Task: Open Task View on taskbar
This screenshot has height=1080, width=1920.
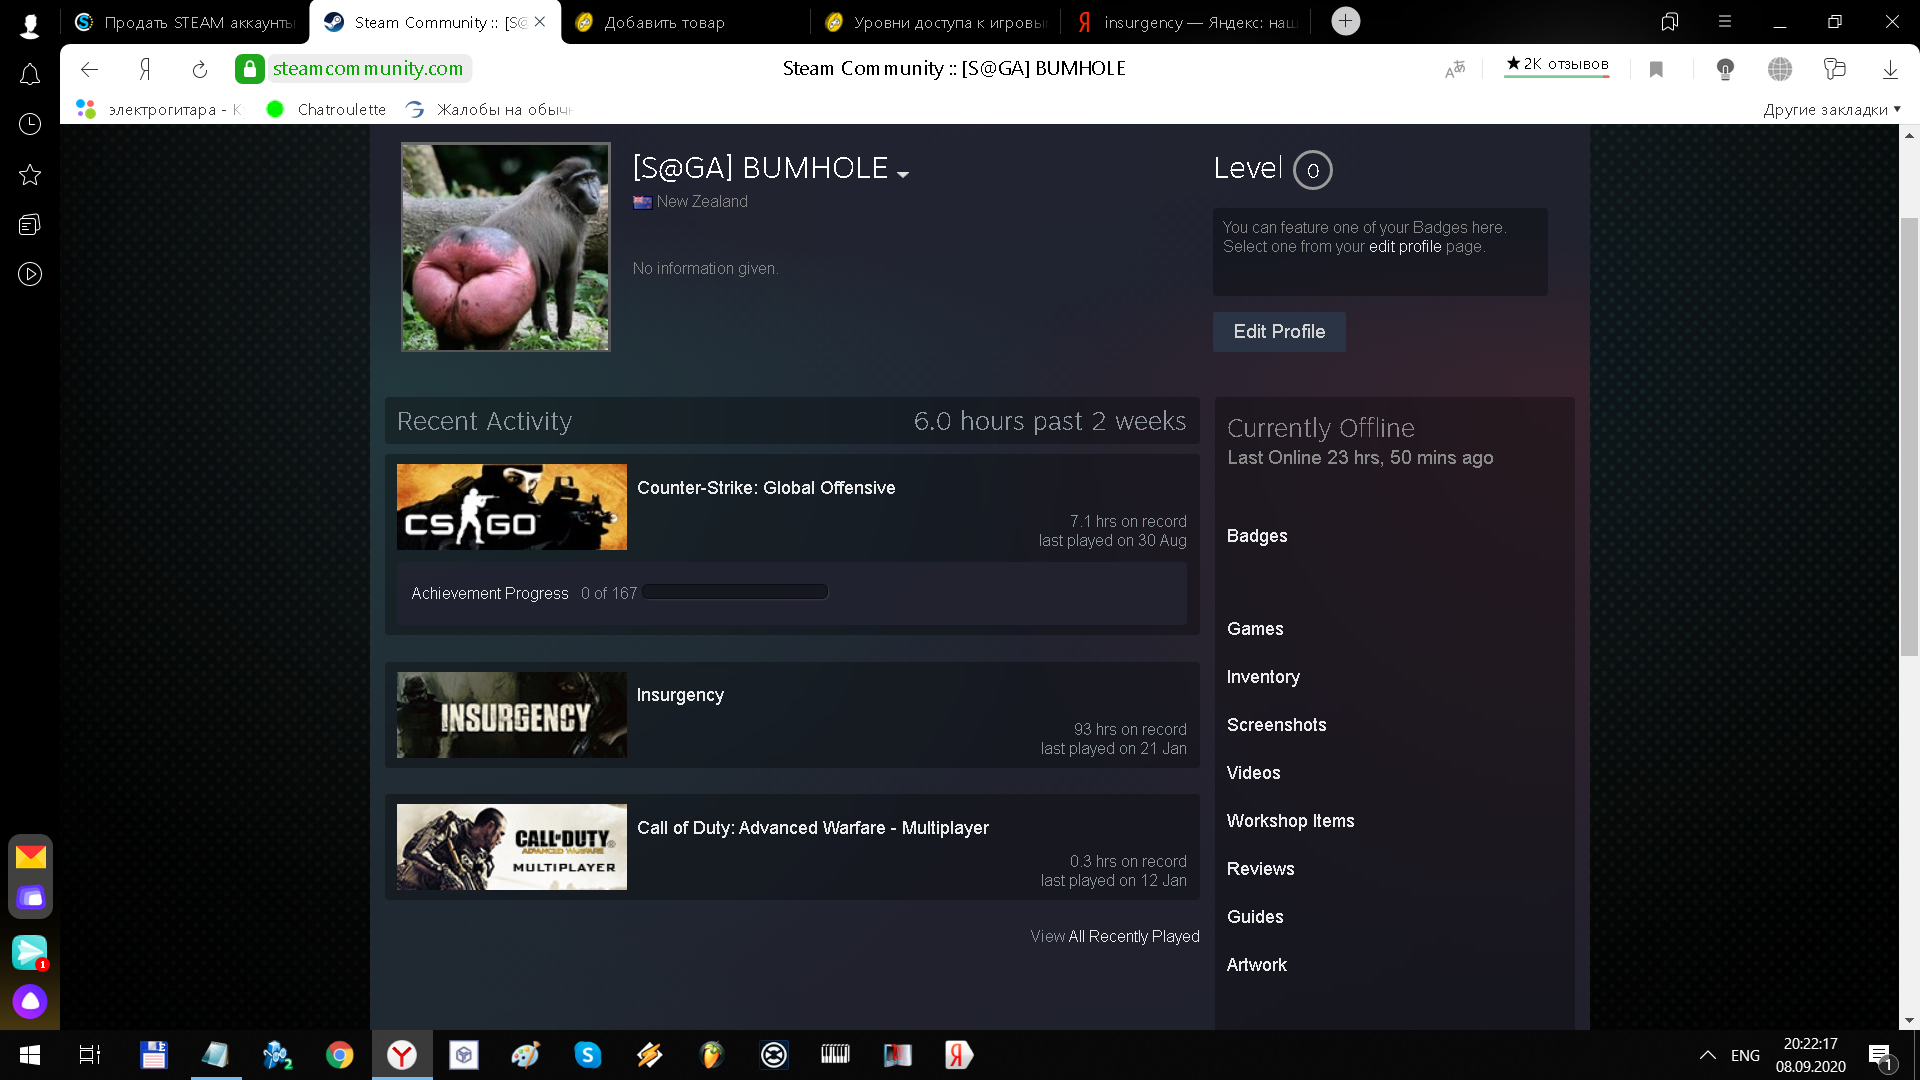Action: [90, 1055]
